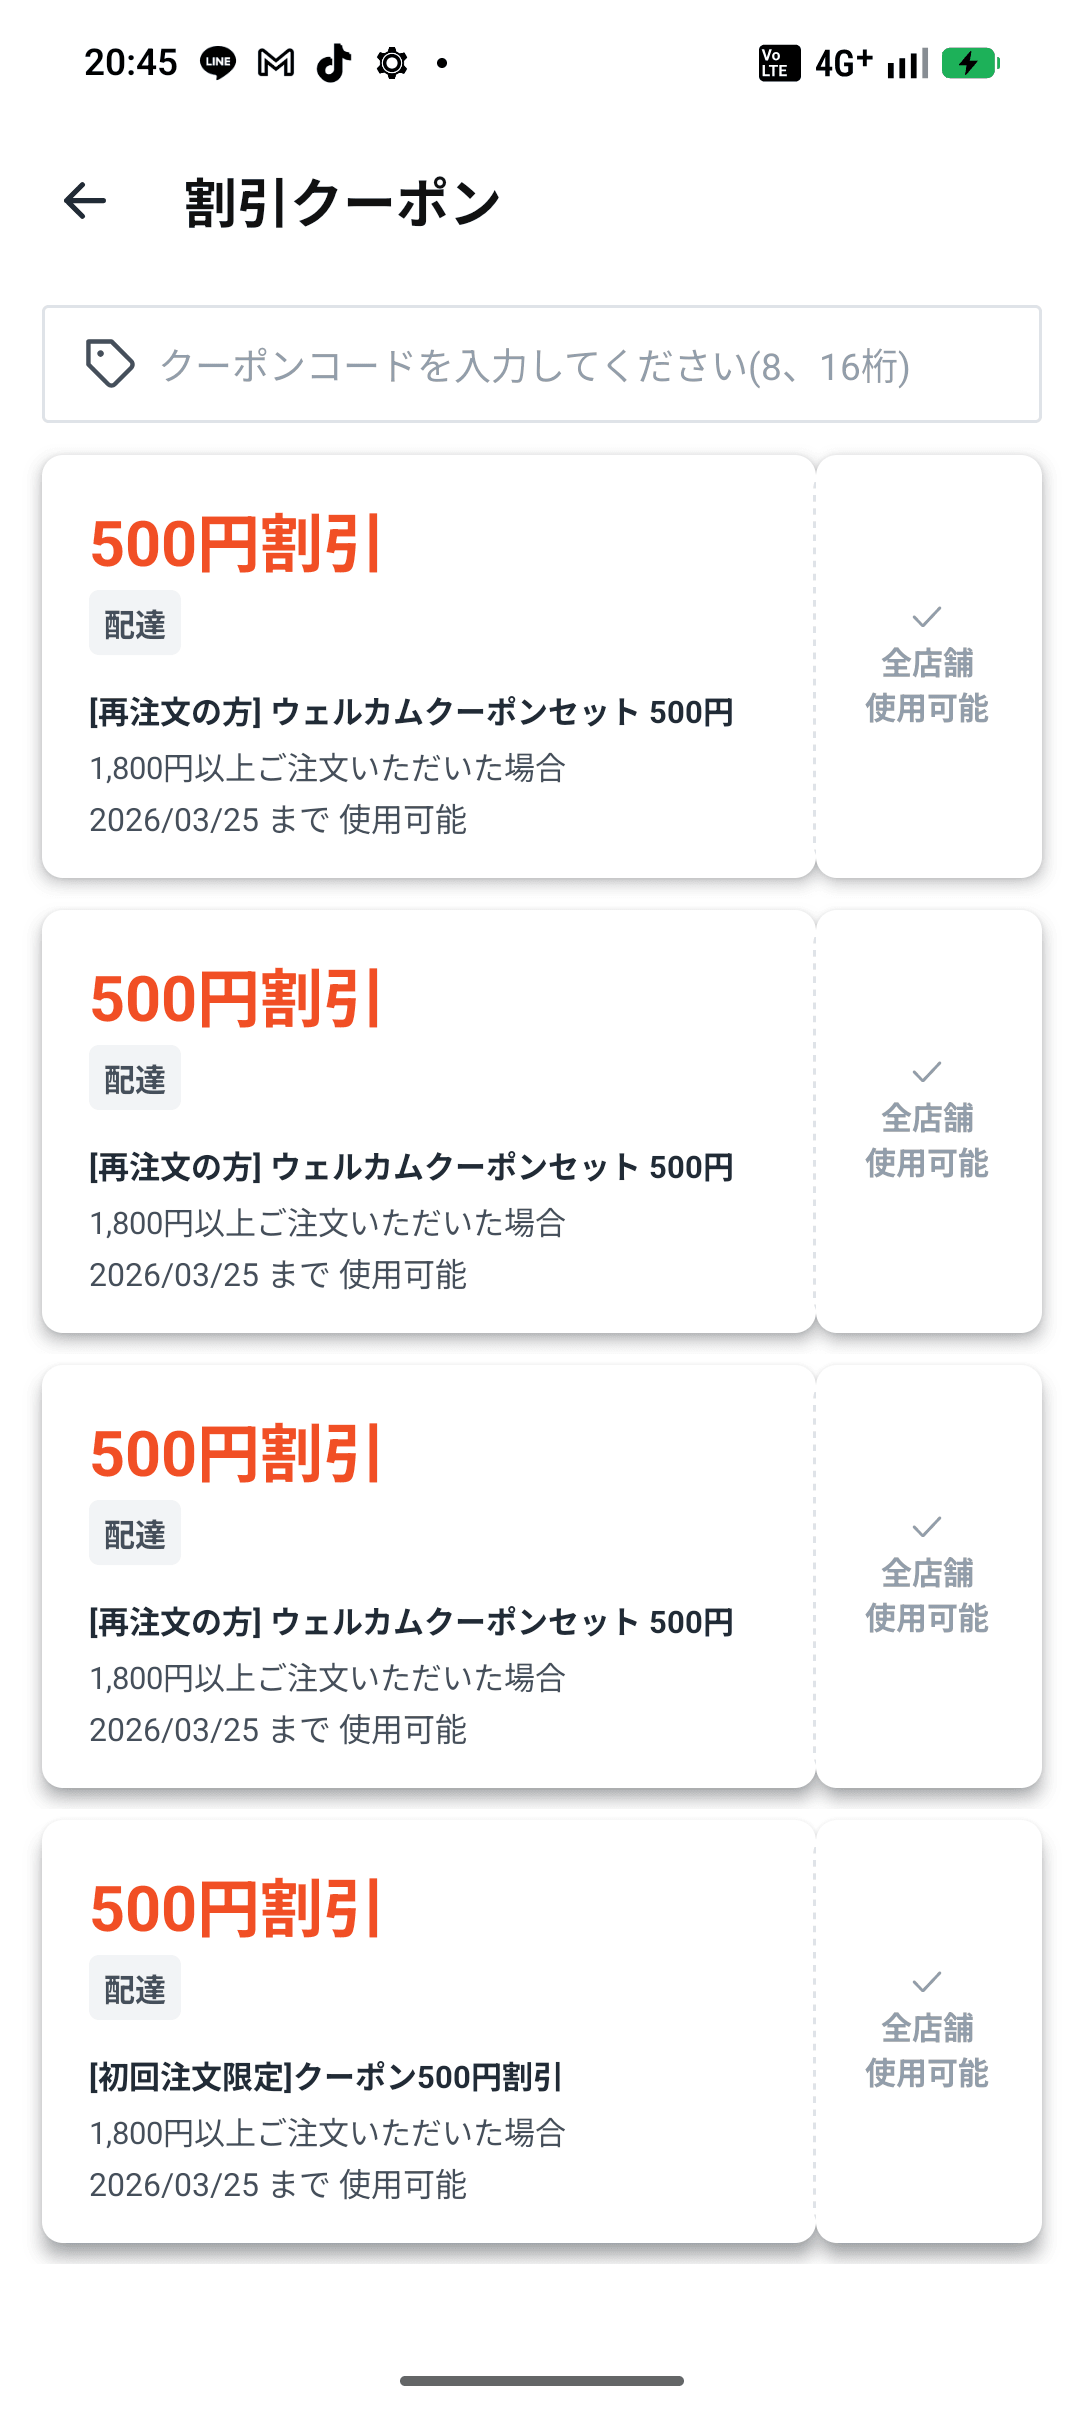Open the [初回注文限定]クーポン500円割引 title
This screenshot has width=1084, height=2412.
(326, 2077)
